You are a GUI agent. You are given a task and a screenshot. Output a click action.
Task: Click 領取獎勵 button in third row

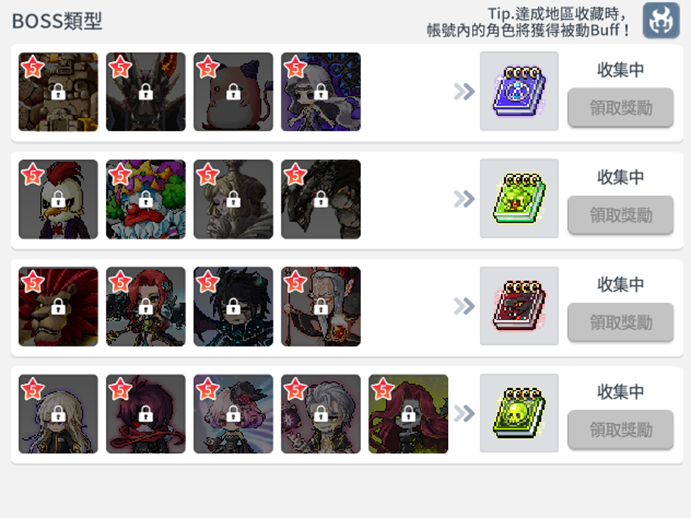pyautogui.click(x=620, y=322)
